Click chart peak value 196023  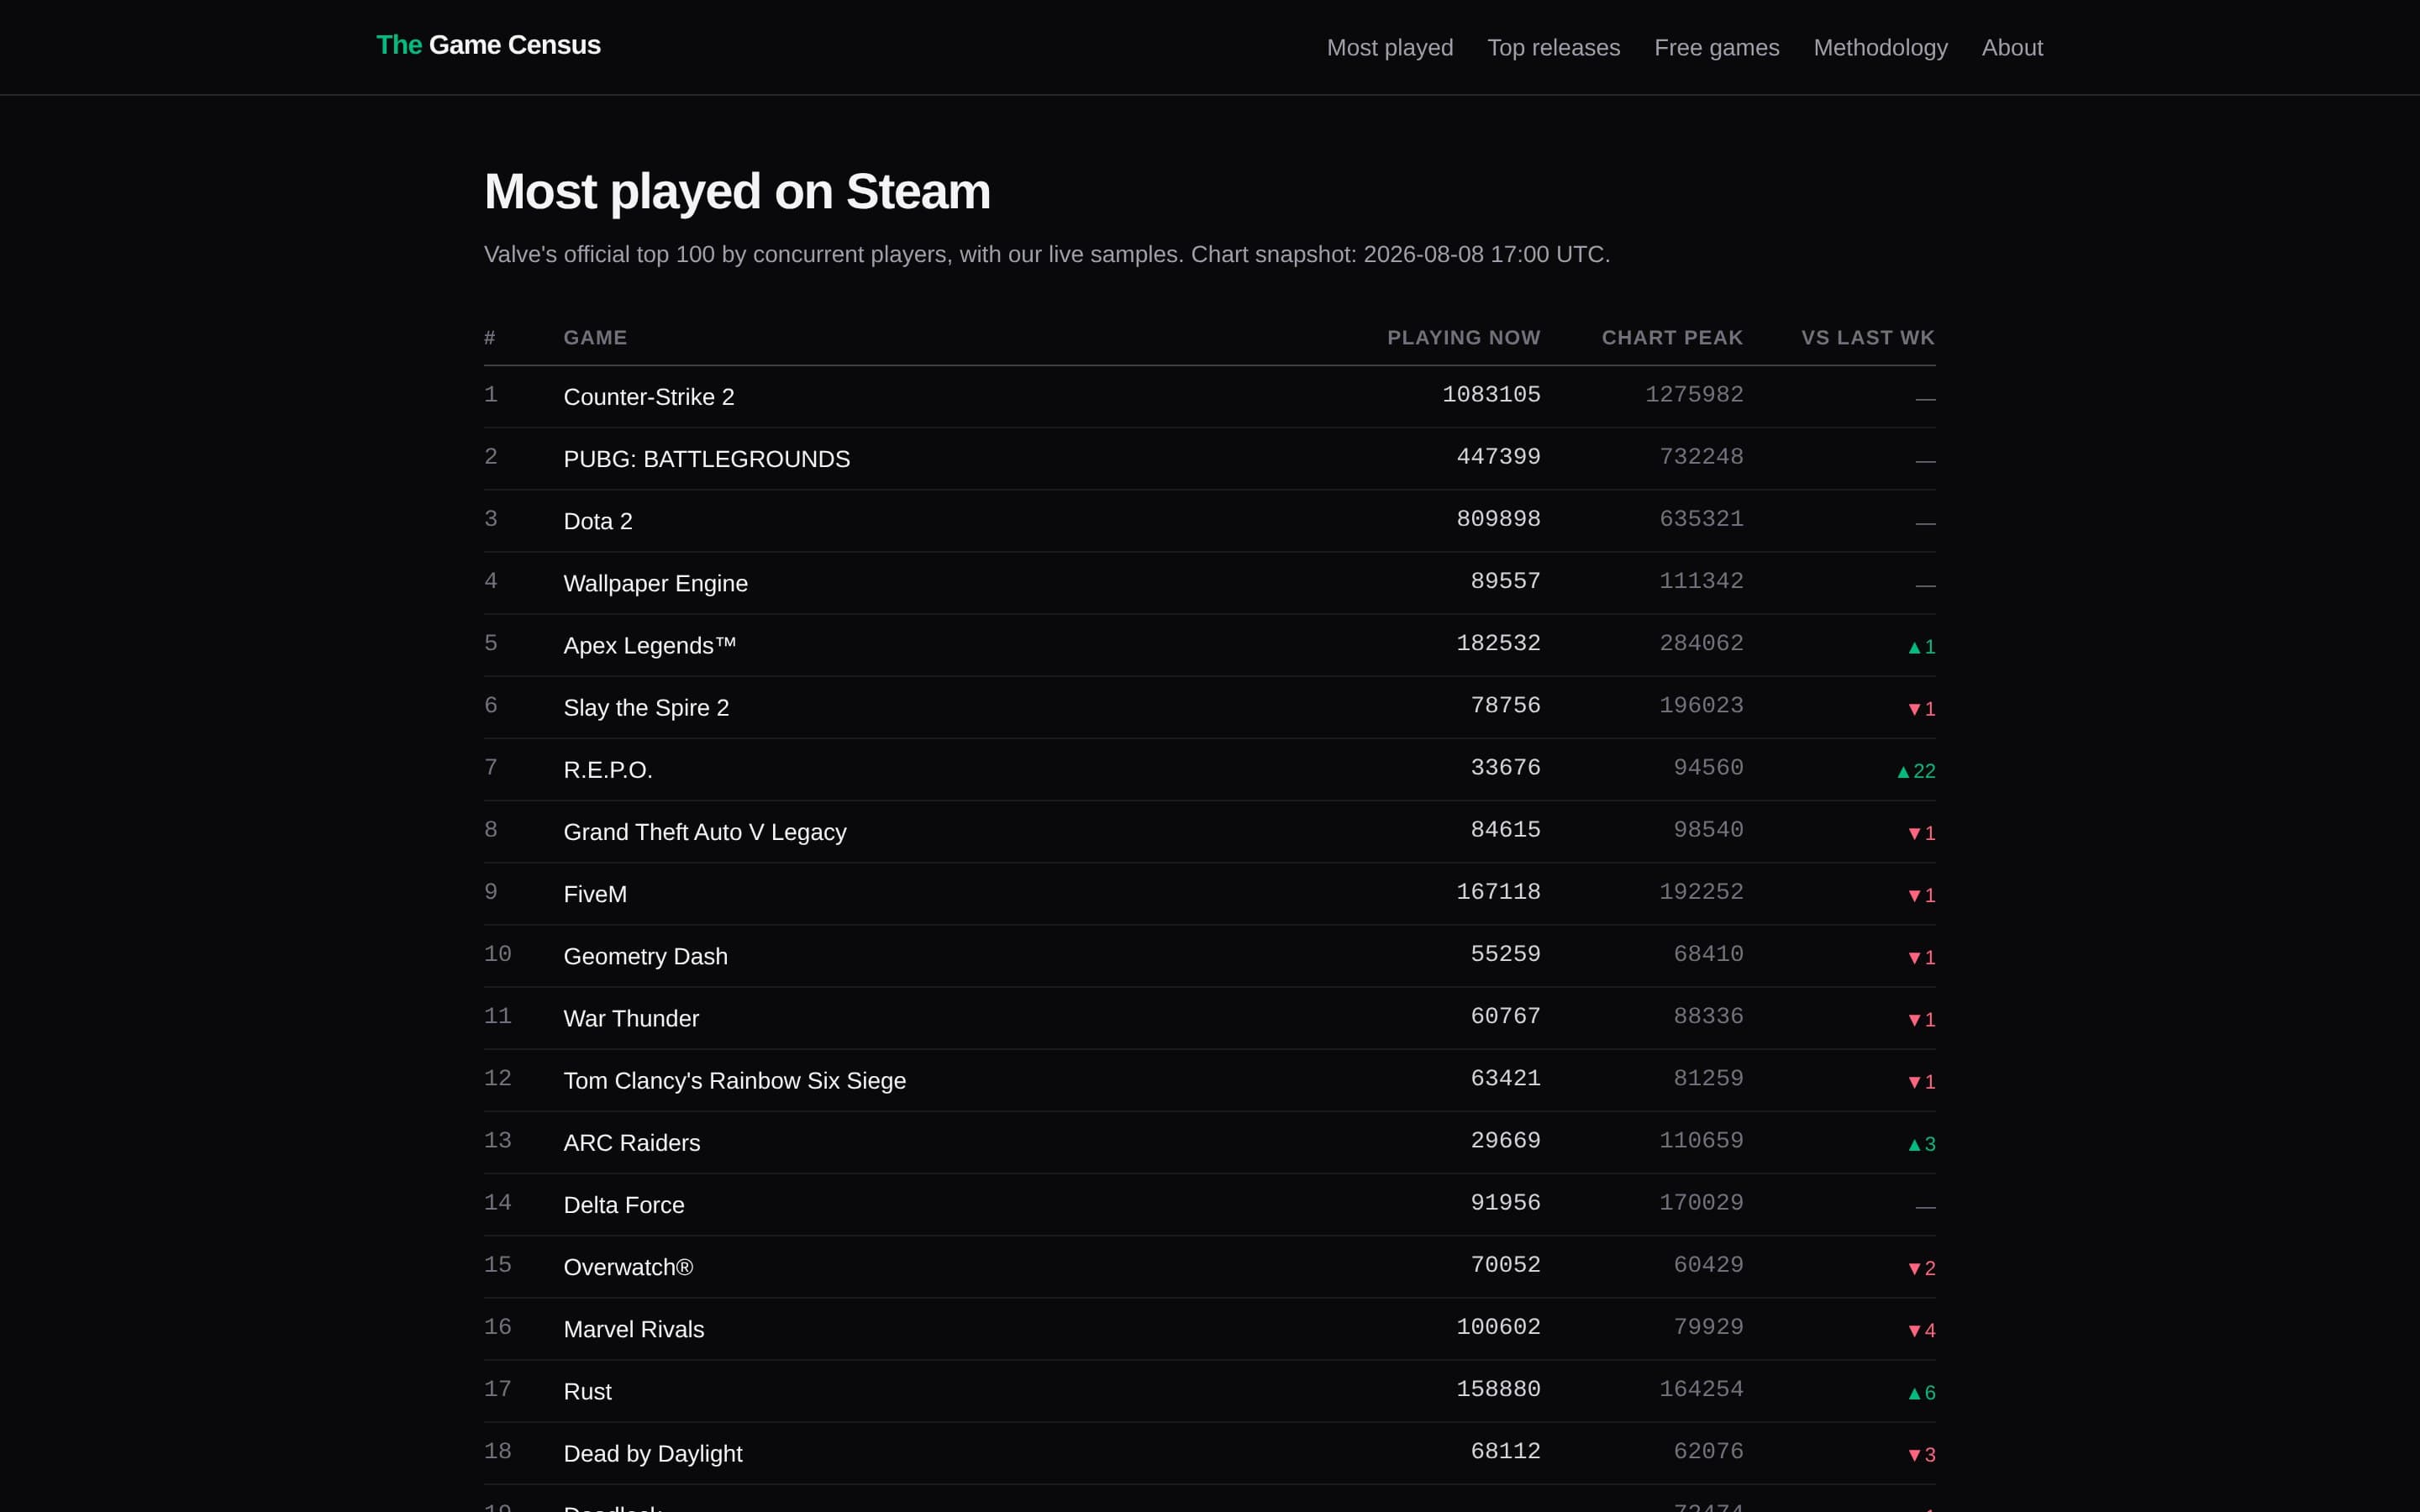point(1701,705)
